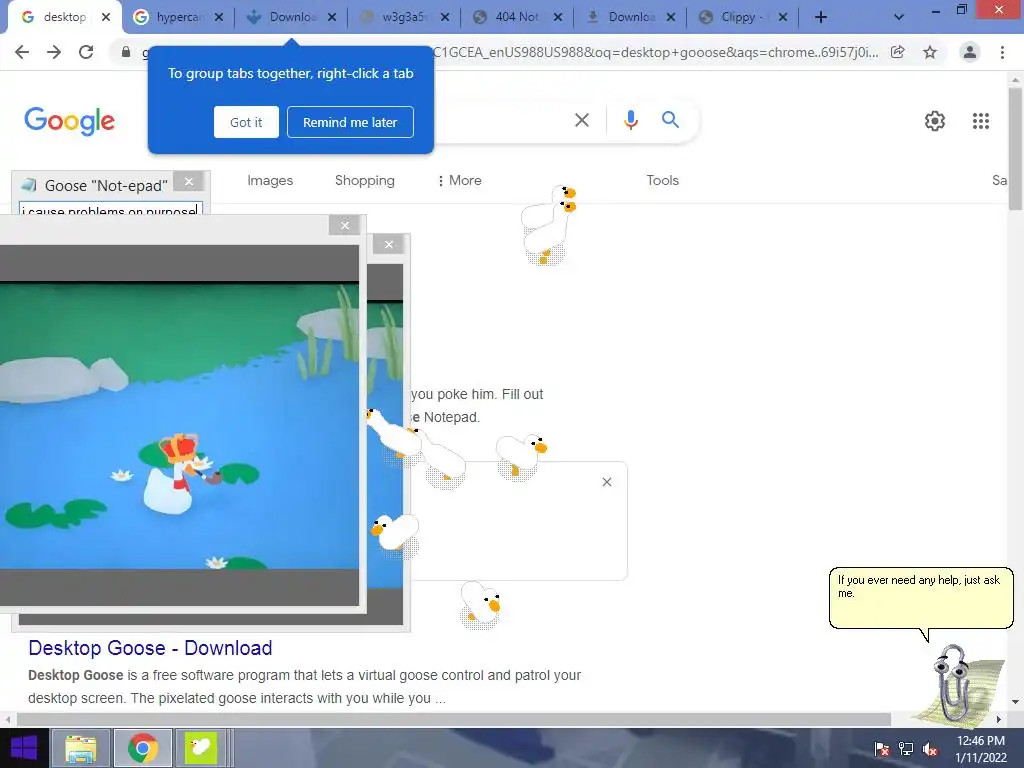Close the hypercan tab
1024x768 pixels.
point(219,18)
